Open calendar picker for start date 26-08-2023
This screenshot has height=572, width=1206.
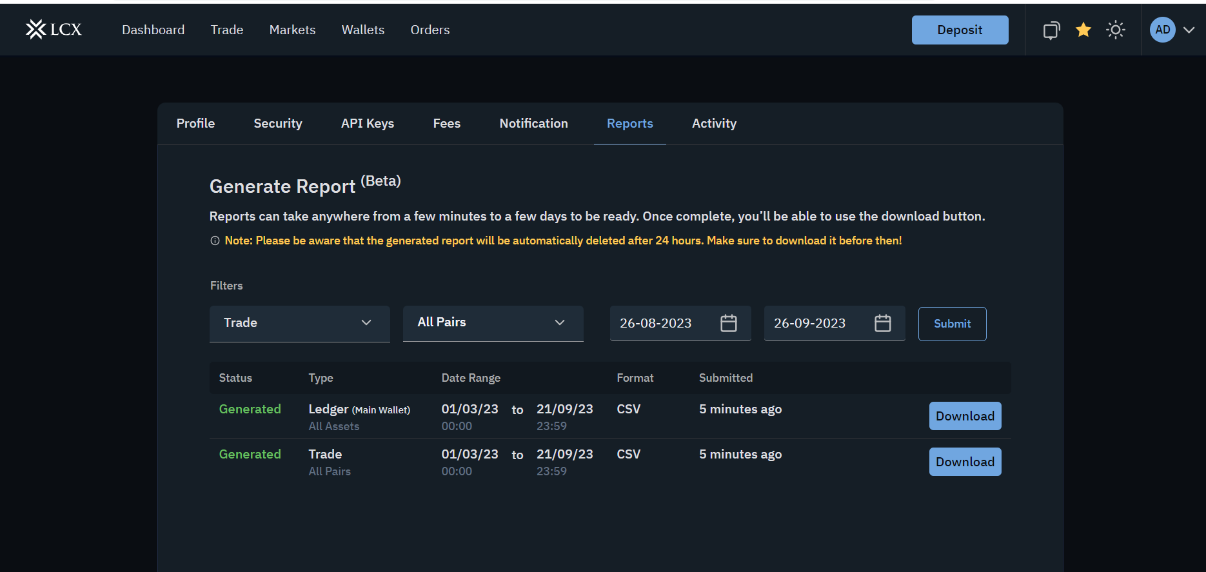tap(729, 323)
